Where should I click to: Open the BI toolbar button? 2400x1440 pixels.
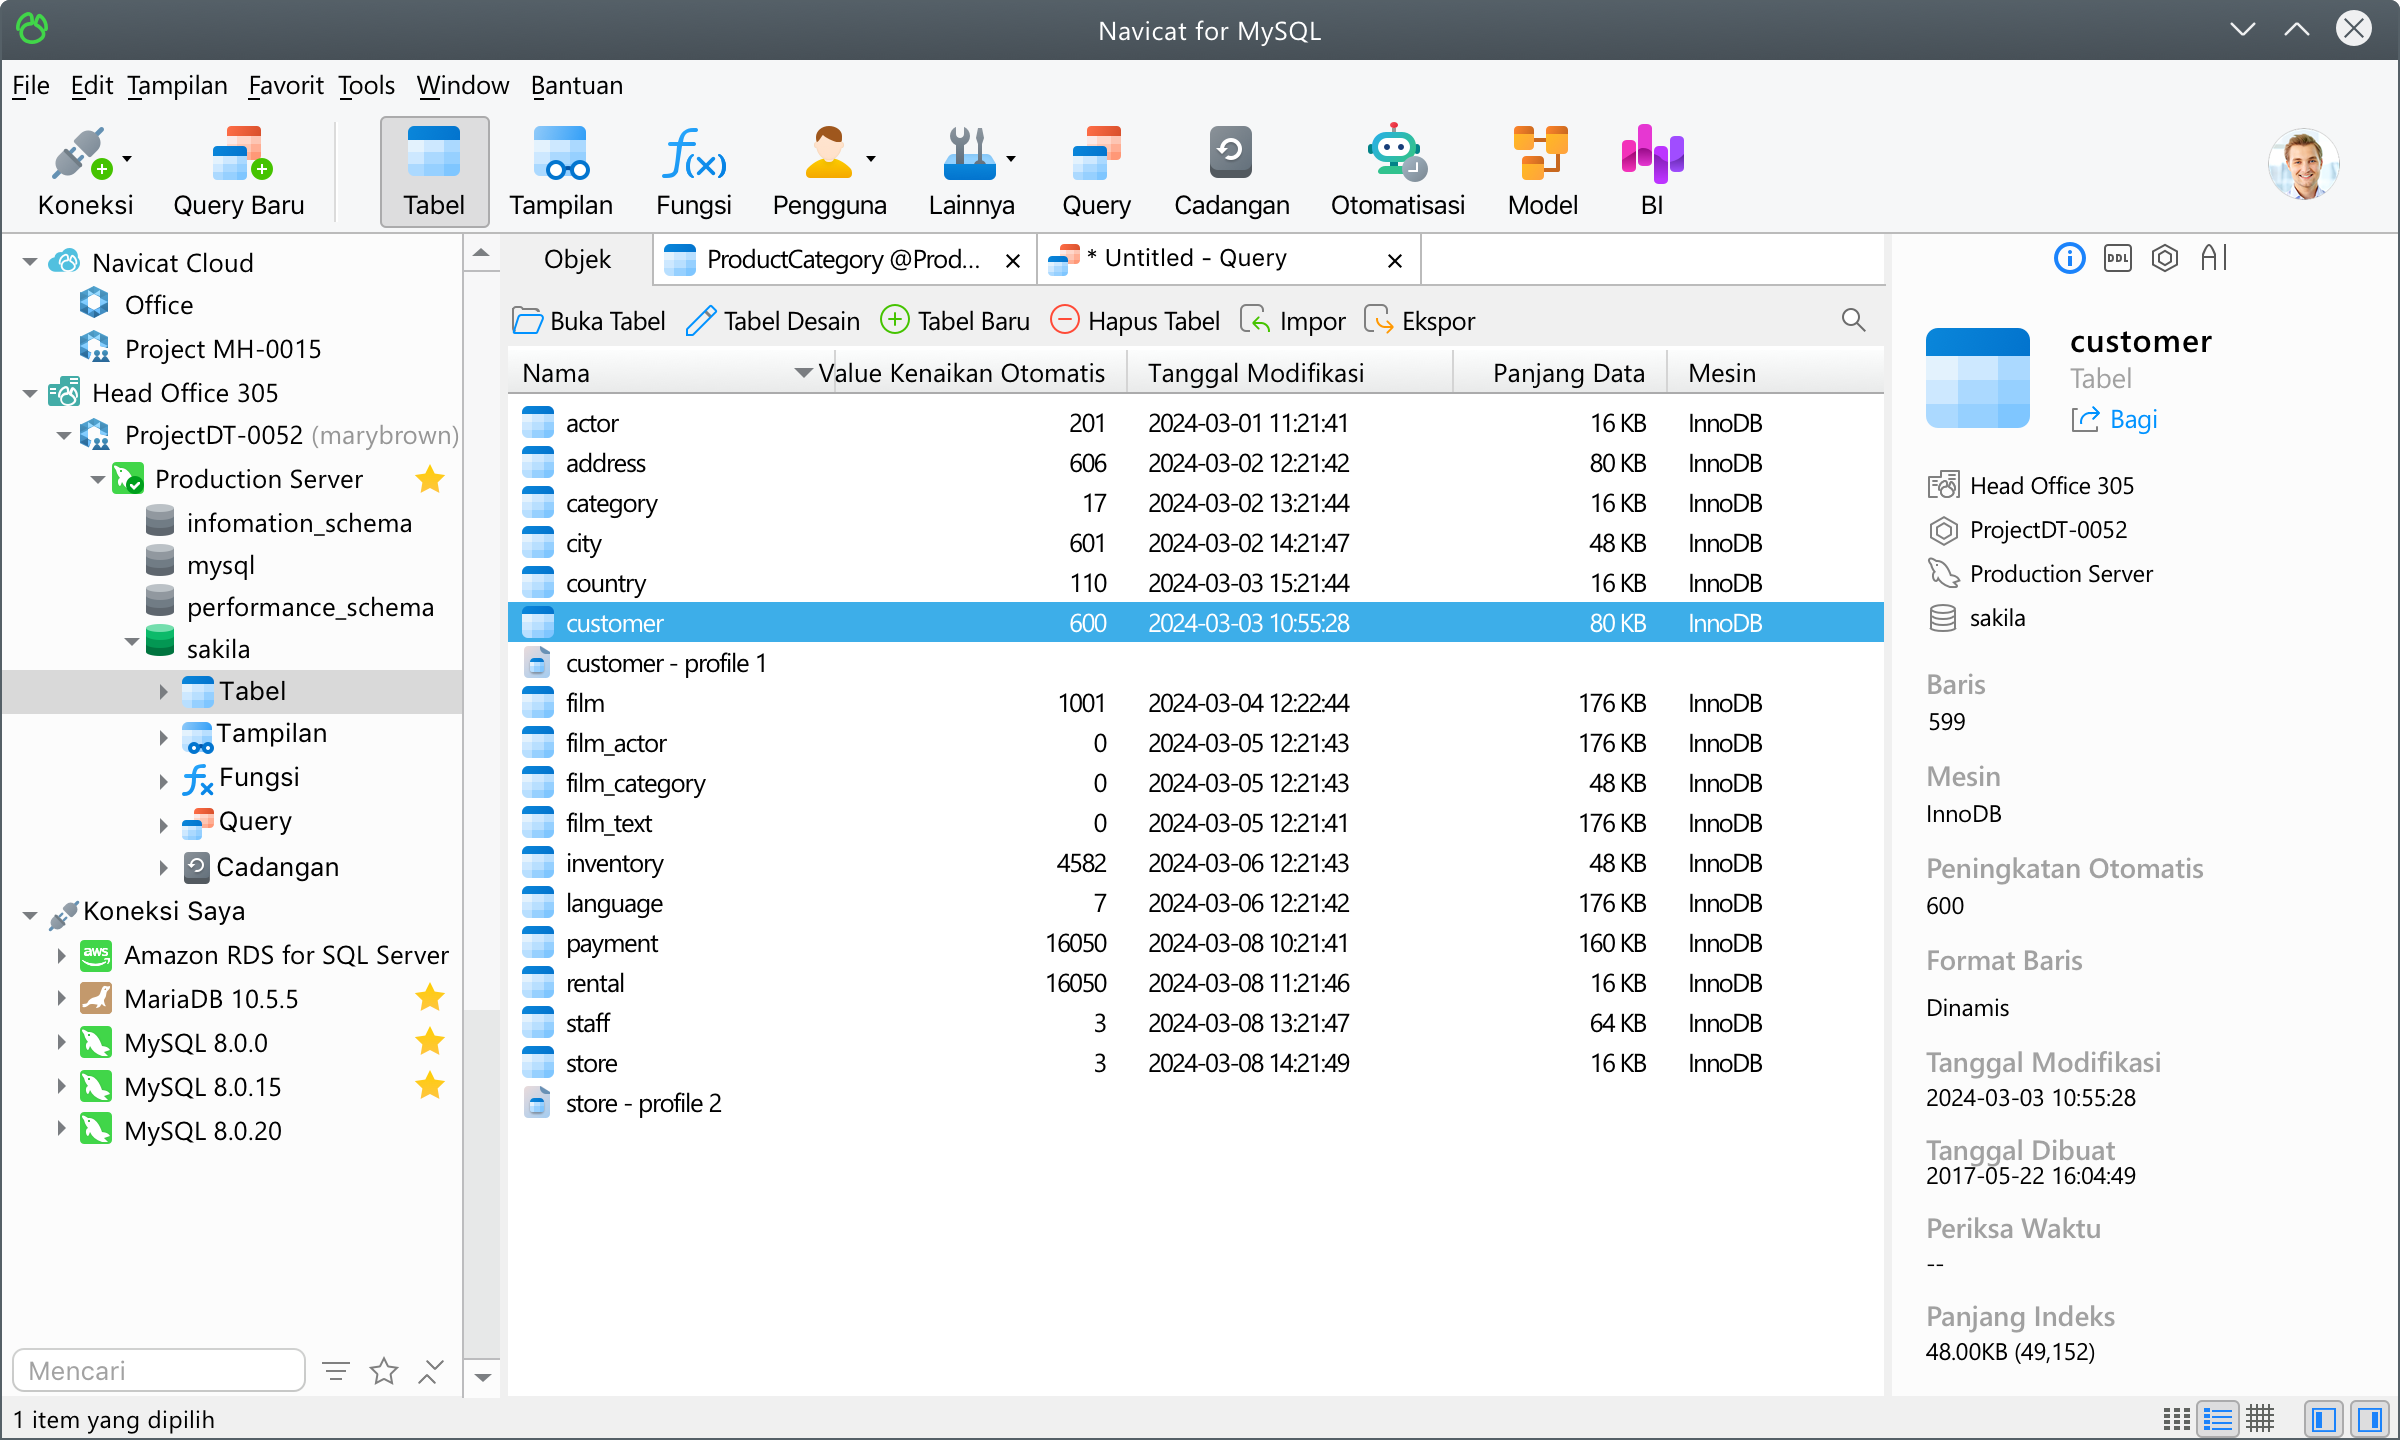point(1652,172)
